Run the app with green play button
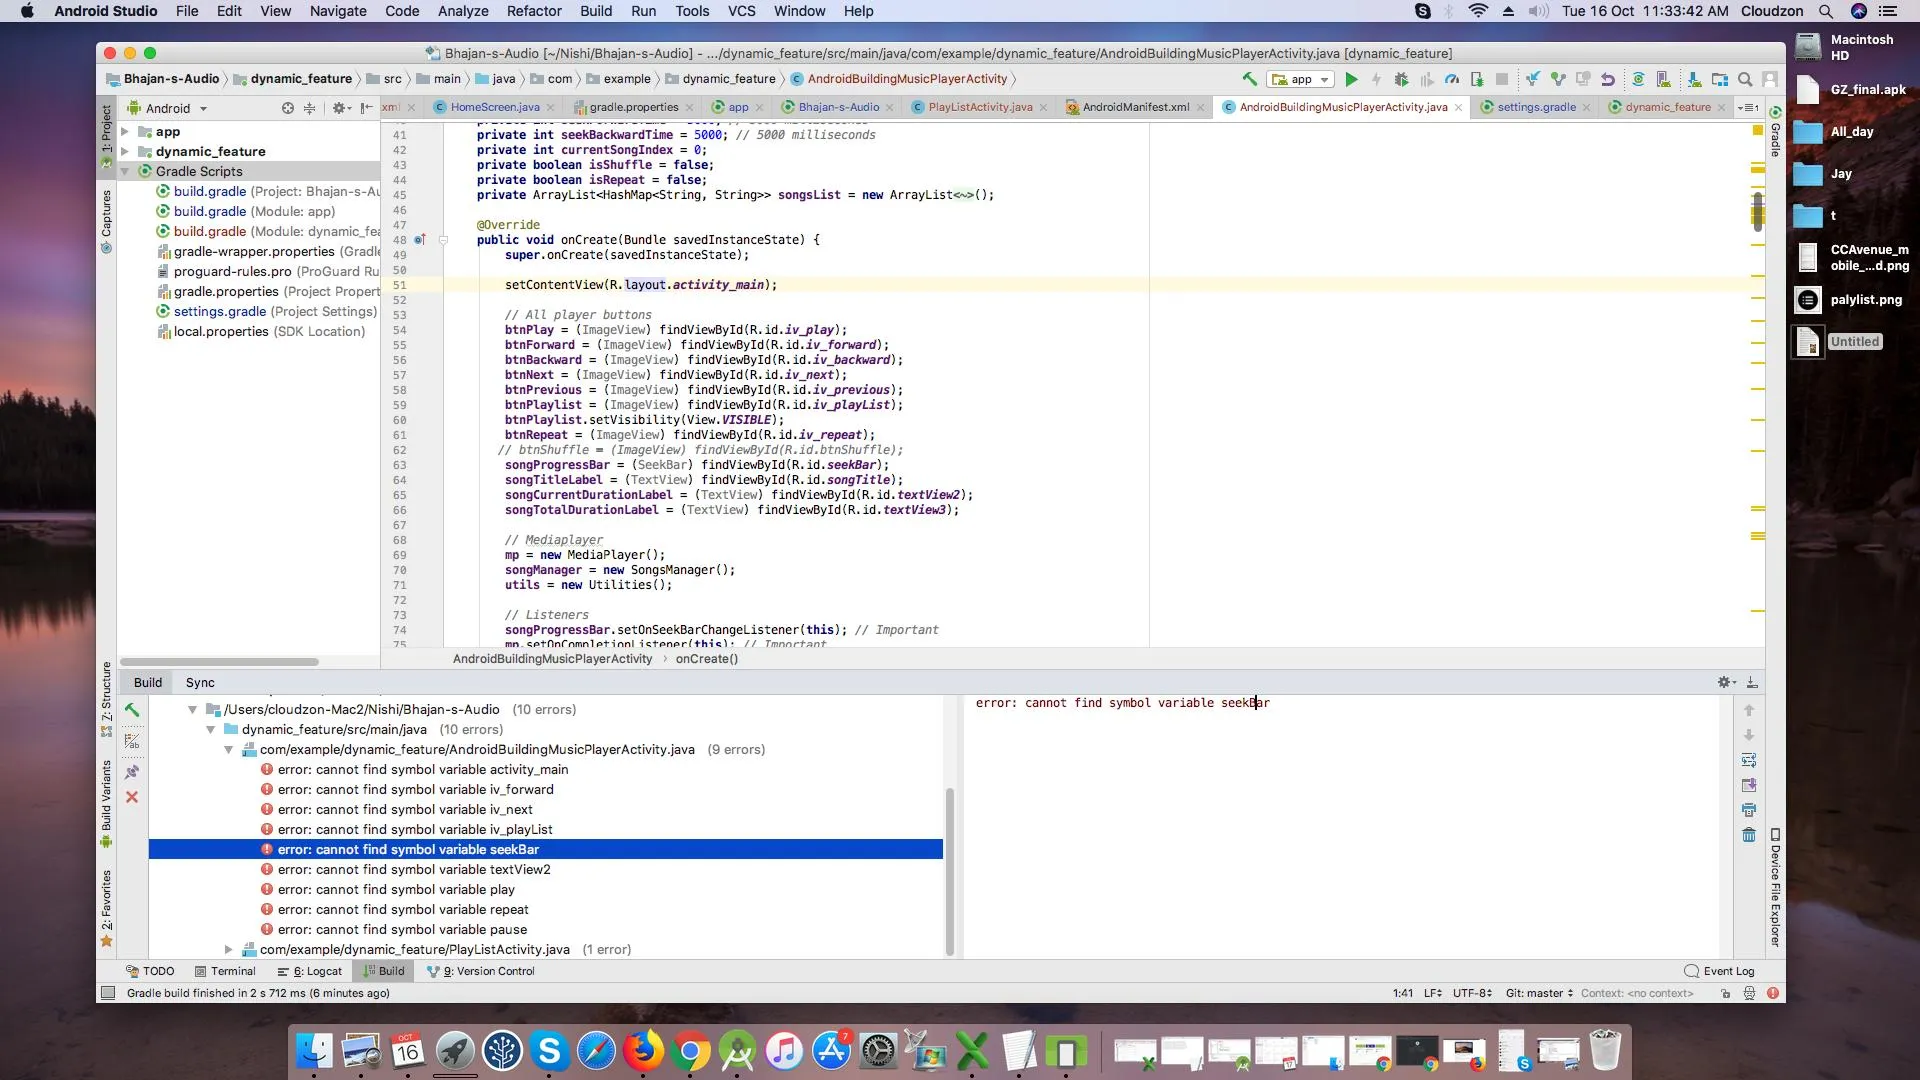 point(1351,79)
